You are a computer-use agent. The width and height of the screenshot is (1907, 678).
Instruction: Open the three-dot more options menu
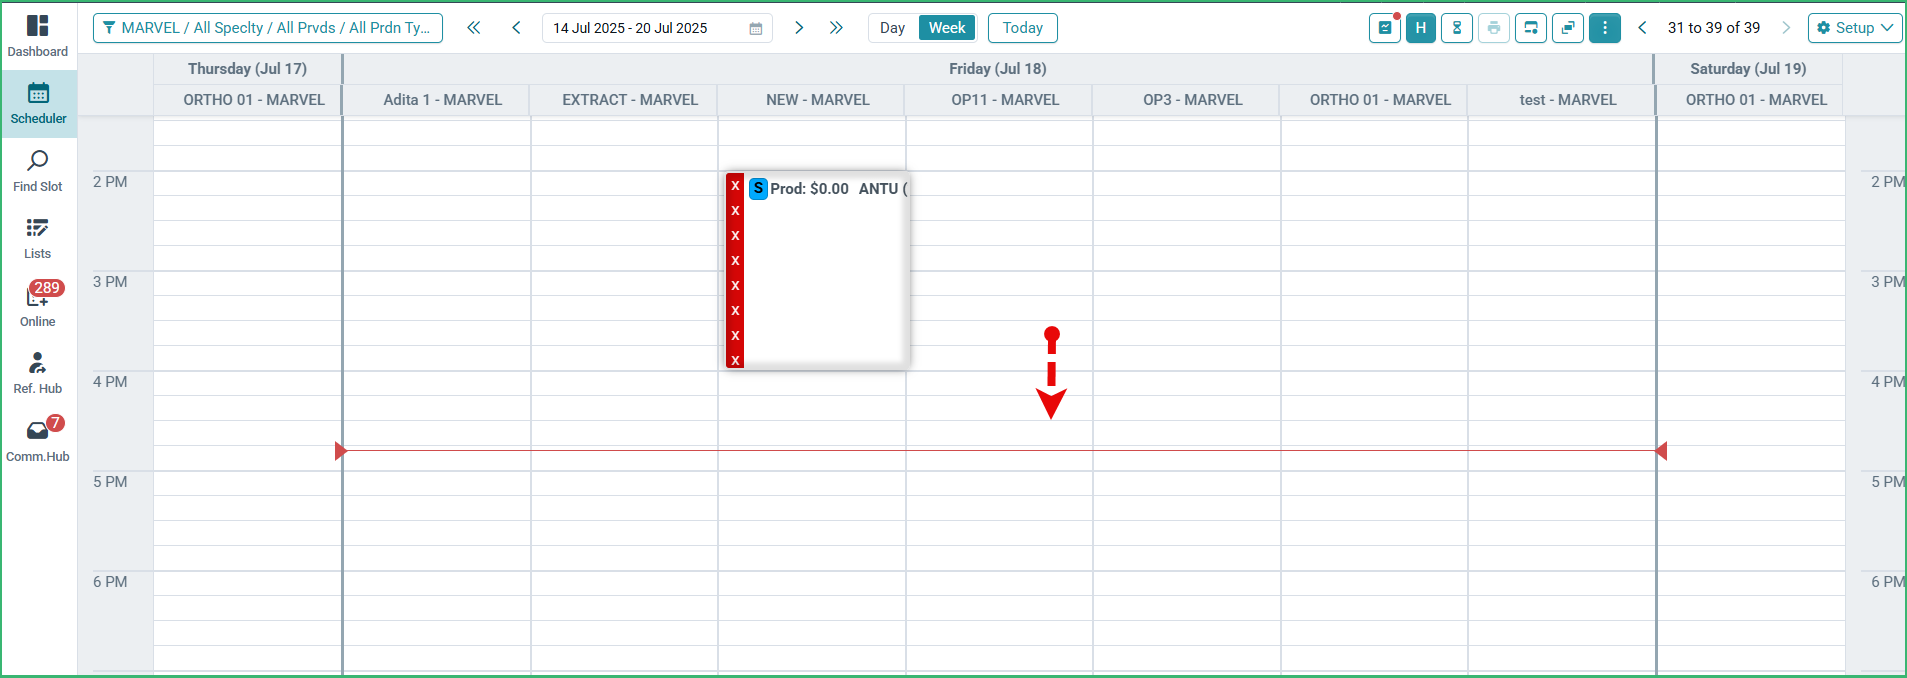(1605, 28)
